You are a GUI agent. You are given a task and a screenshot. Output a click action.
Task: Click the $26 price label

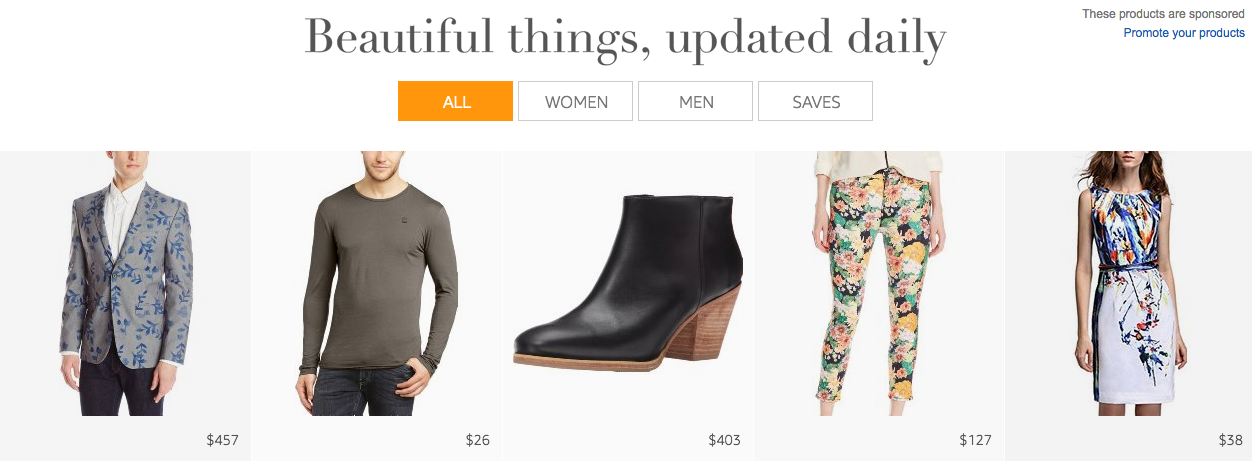477,440
